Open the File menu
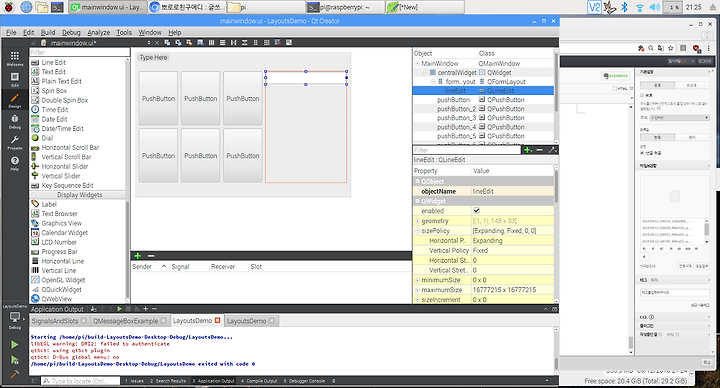Viewport: 720px width, 388px height. point(11,32)
